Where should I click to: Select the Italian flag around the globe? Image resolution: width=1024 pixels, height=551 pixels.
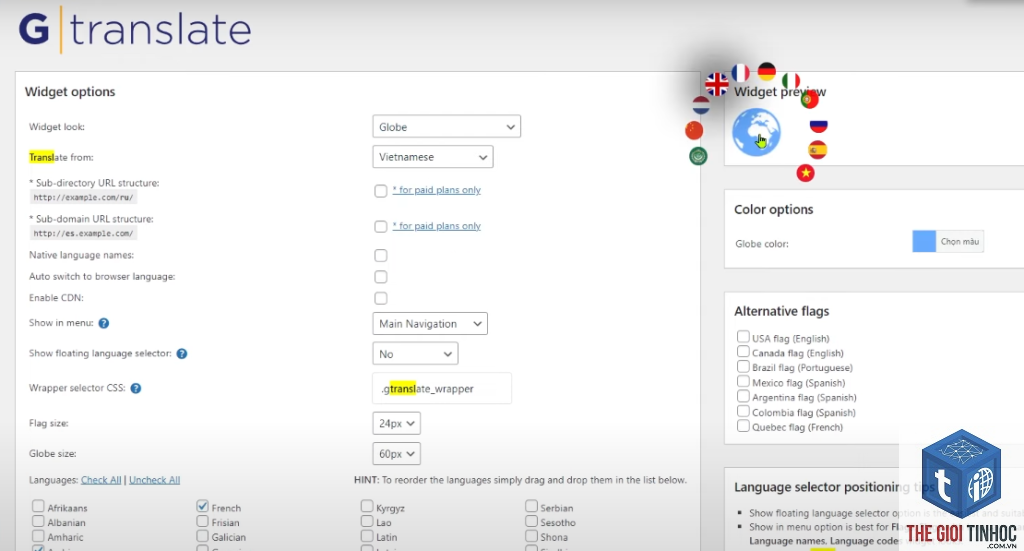click(x=791, y=81)
